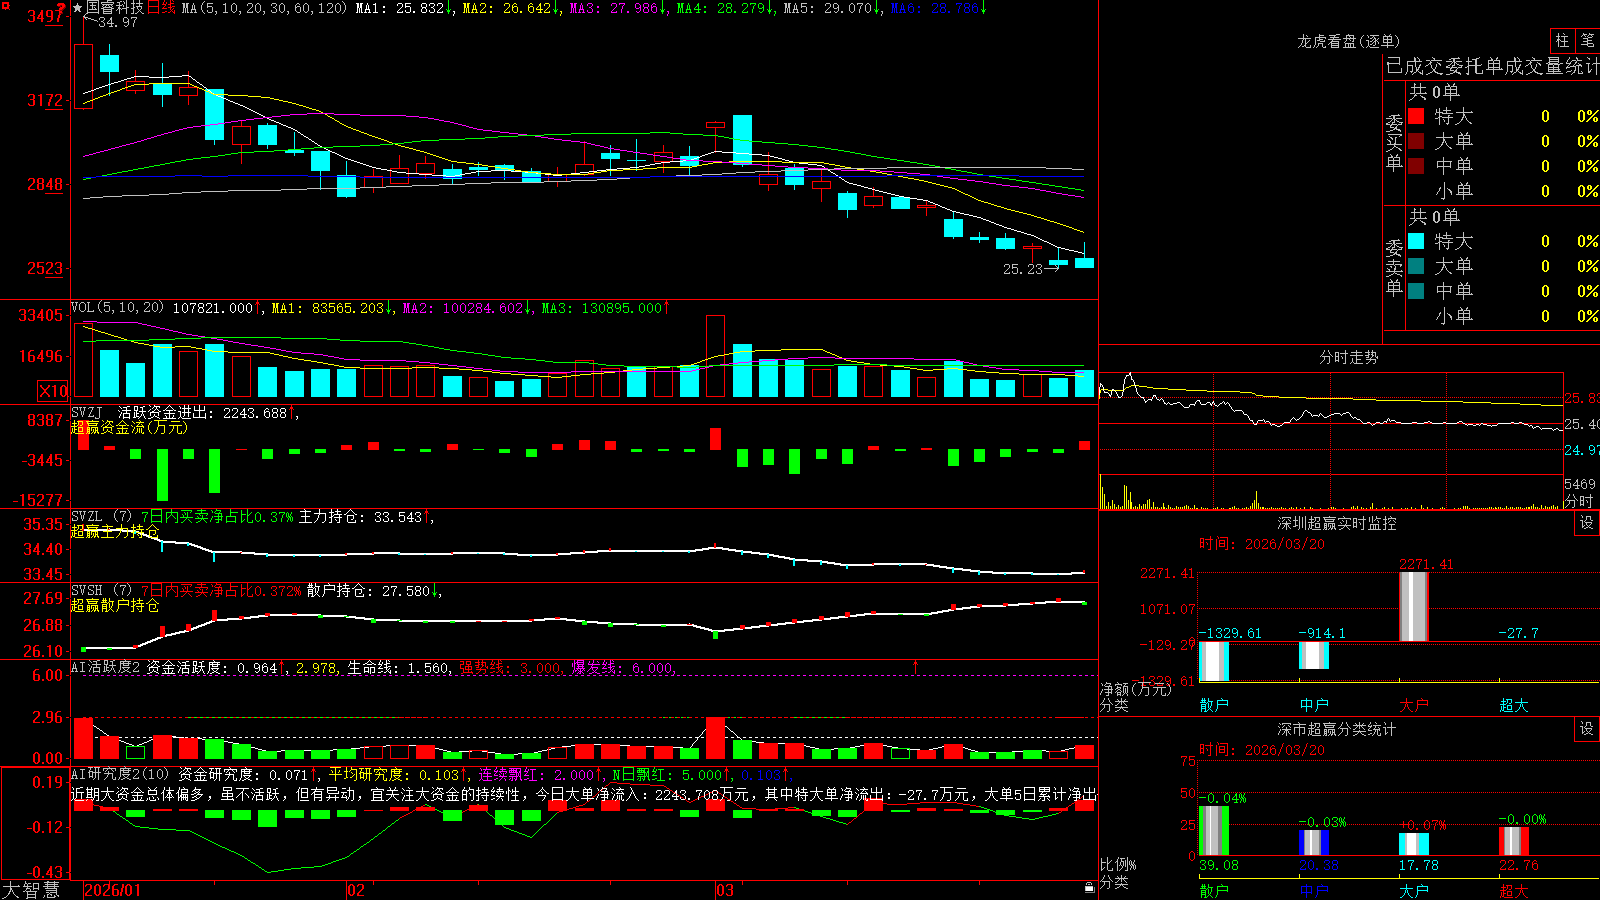
Task: Click the cyan 特大 sell-order color square
Action: pyautogui.click(x=1416, y=241)
